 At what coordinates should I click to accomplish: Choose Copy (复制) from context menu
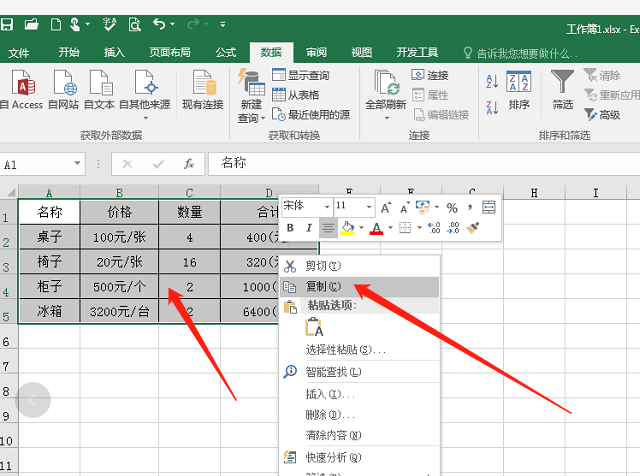360,287
